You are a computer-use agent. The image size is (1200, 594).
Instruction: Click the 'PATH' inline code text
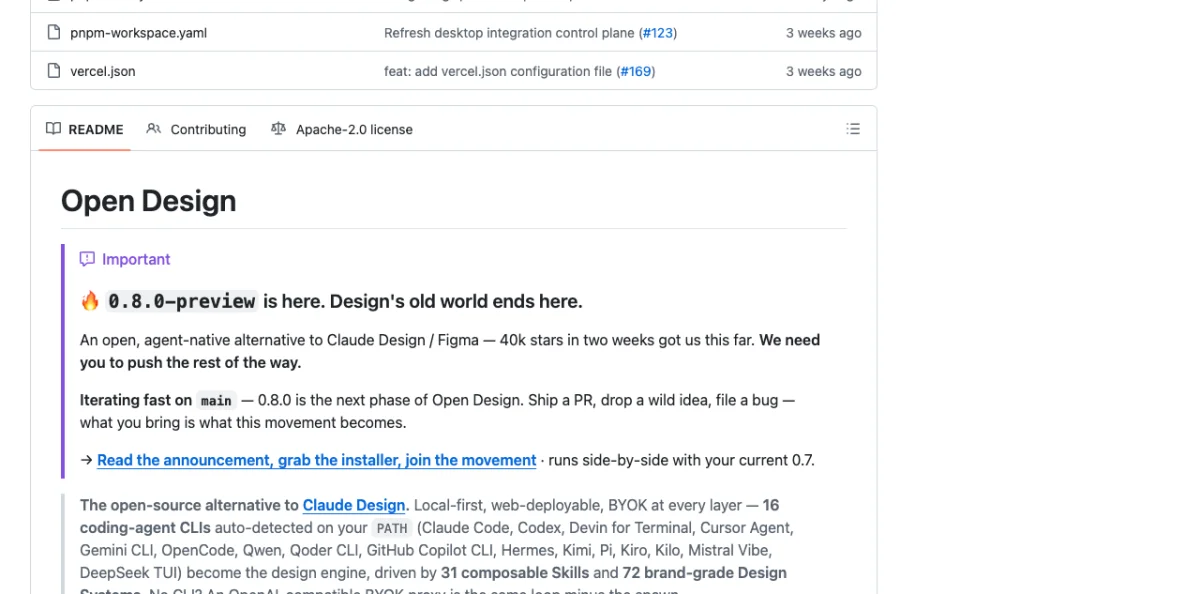pos(391,528)
